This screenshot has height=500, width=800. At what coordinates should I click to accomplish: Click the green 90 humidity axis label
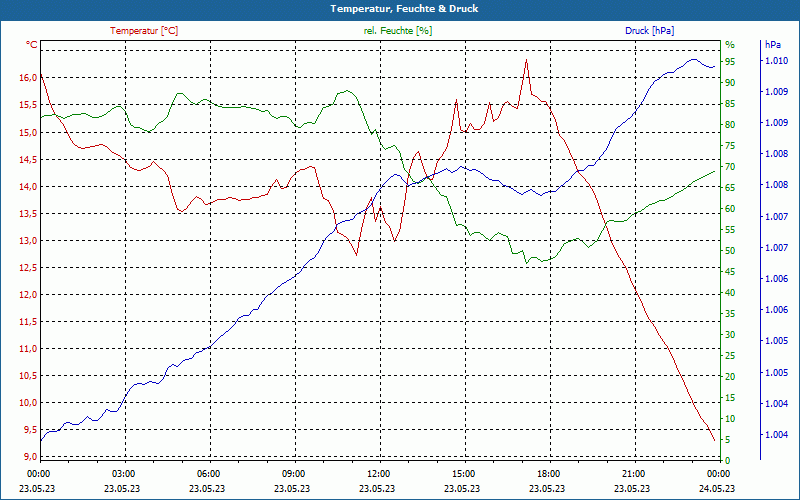pyautogui.click(x=730, y=83)
